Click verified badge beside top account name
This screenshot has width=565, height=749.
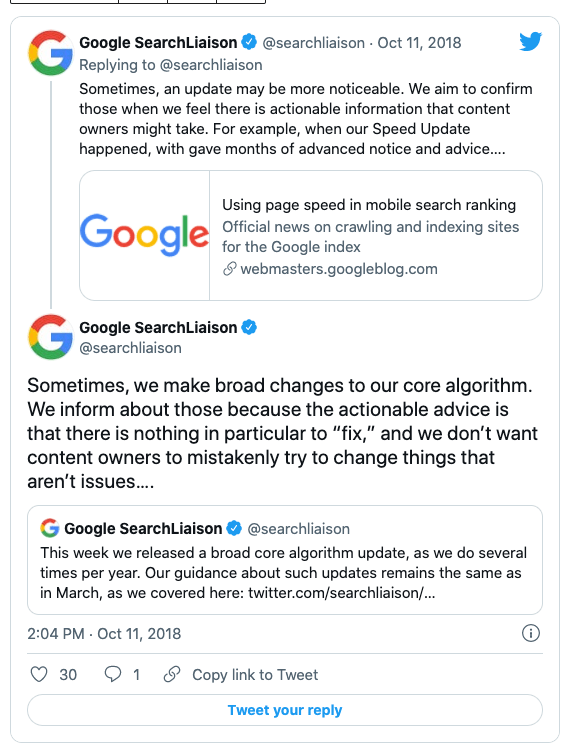pos(249,42)
